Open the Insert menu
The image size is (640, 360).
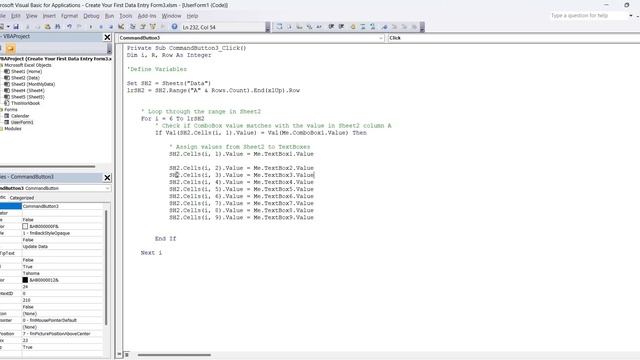click(x=49, y=16)
